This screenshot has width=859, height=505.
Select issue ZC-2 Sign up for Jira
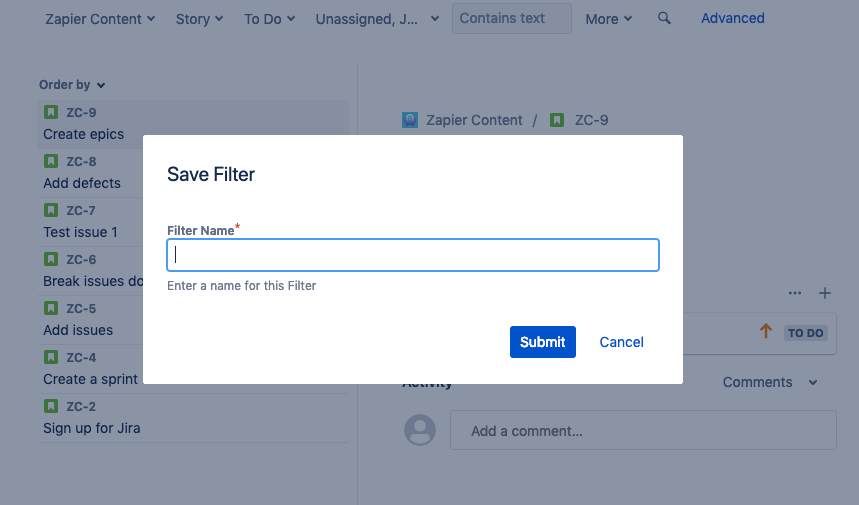click(x=193, y=418)
